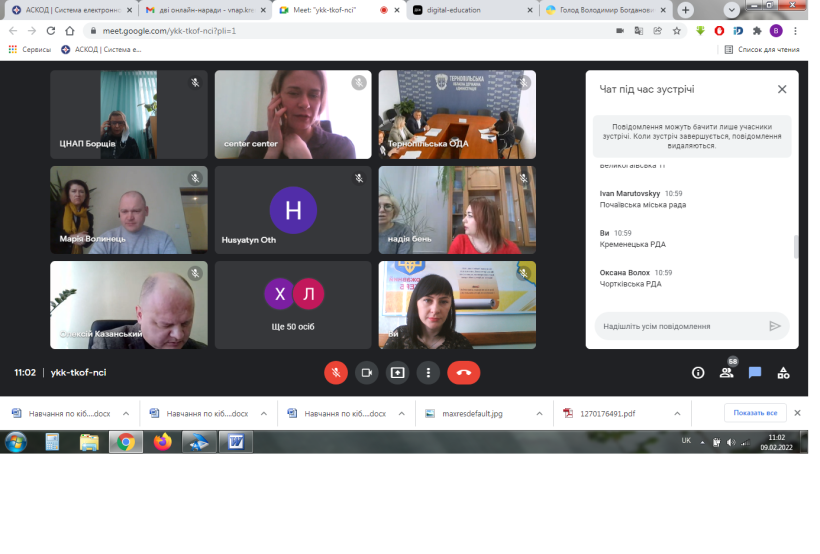Click browser forward arrow

pos(32,31)
